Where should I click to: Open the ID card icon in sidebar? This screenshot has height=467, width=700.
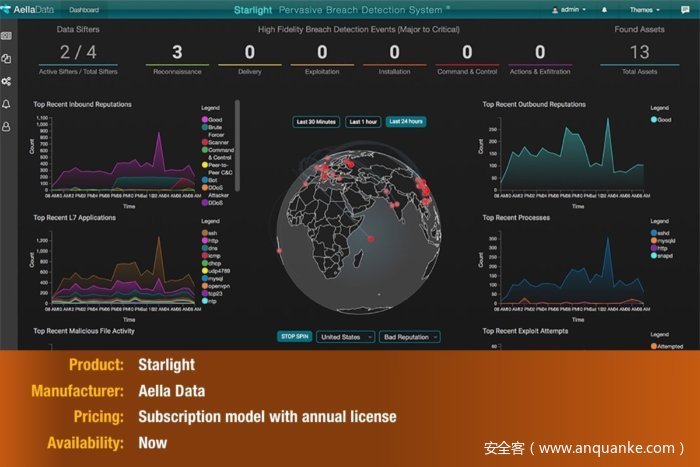point(7,36)
